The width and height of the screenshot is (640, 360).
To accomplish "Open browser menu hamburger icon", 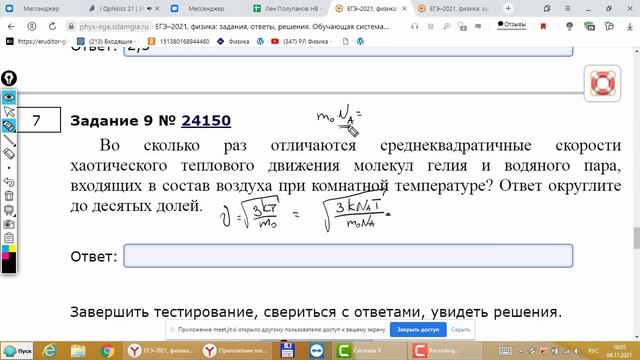I will tap(567, 8).
